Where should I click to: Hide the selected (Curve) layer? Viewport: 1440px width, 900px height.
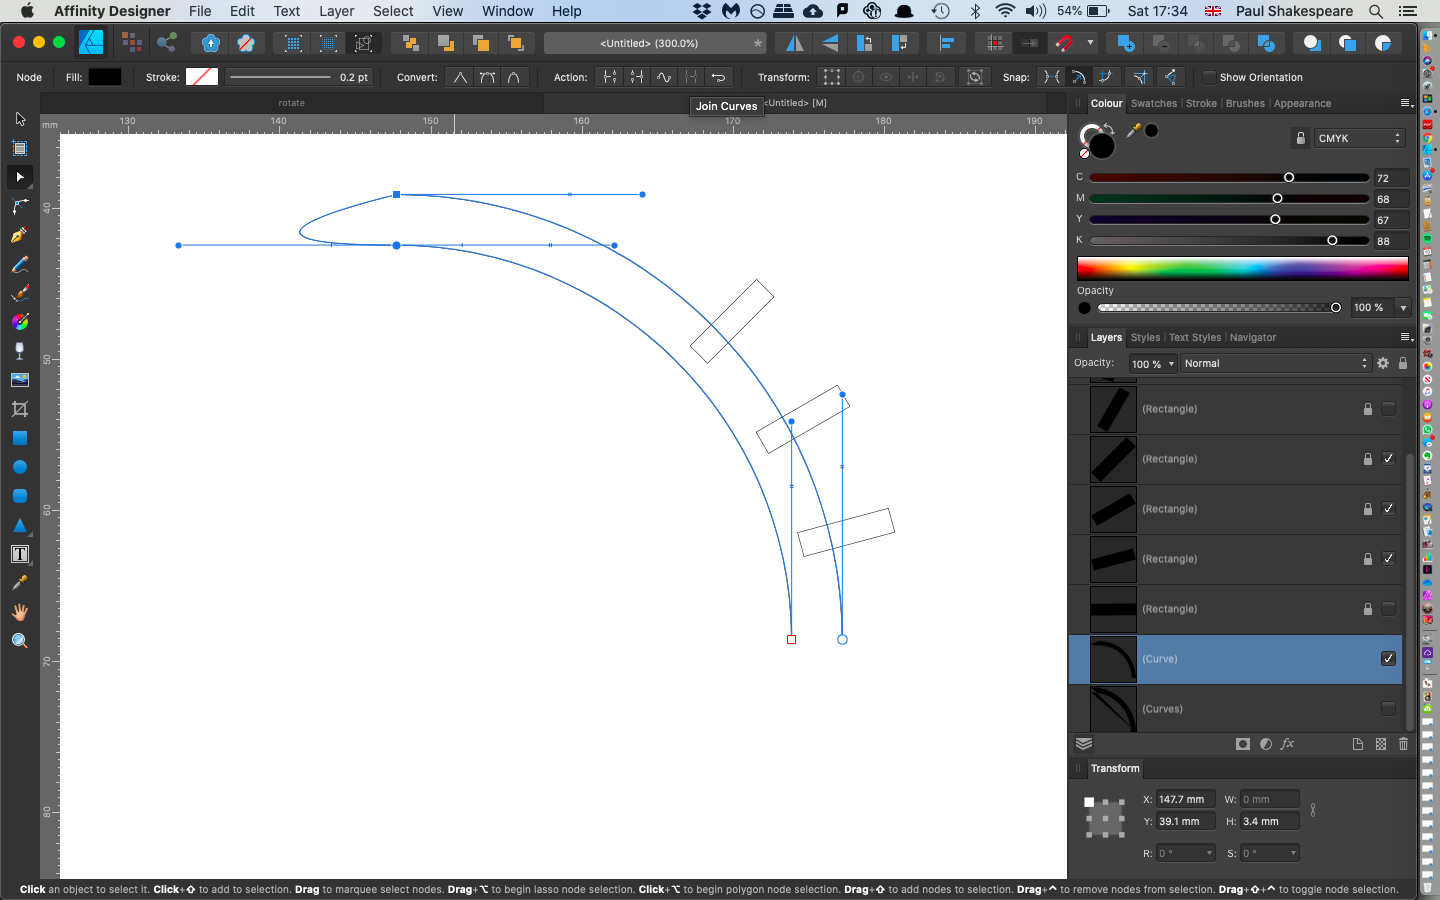point(1388,658)
